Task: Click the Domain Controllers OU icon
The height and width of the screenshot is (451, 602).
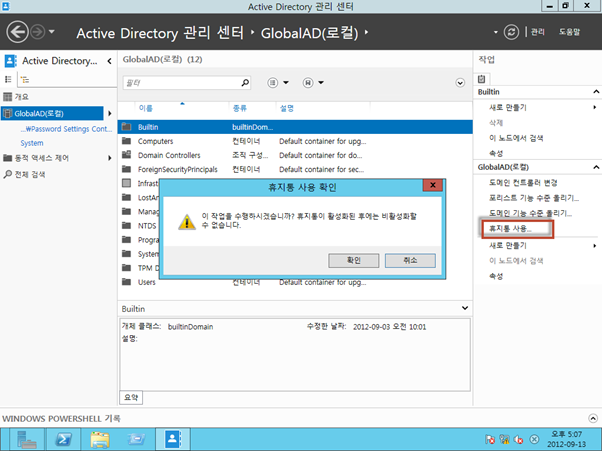Action: [126, 155]
